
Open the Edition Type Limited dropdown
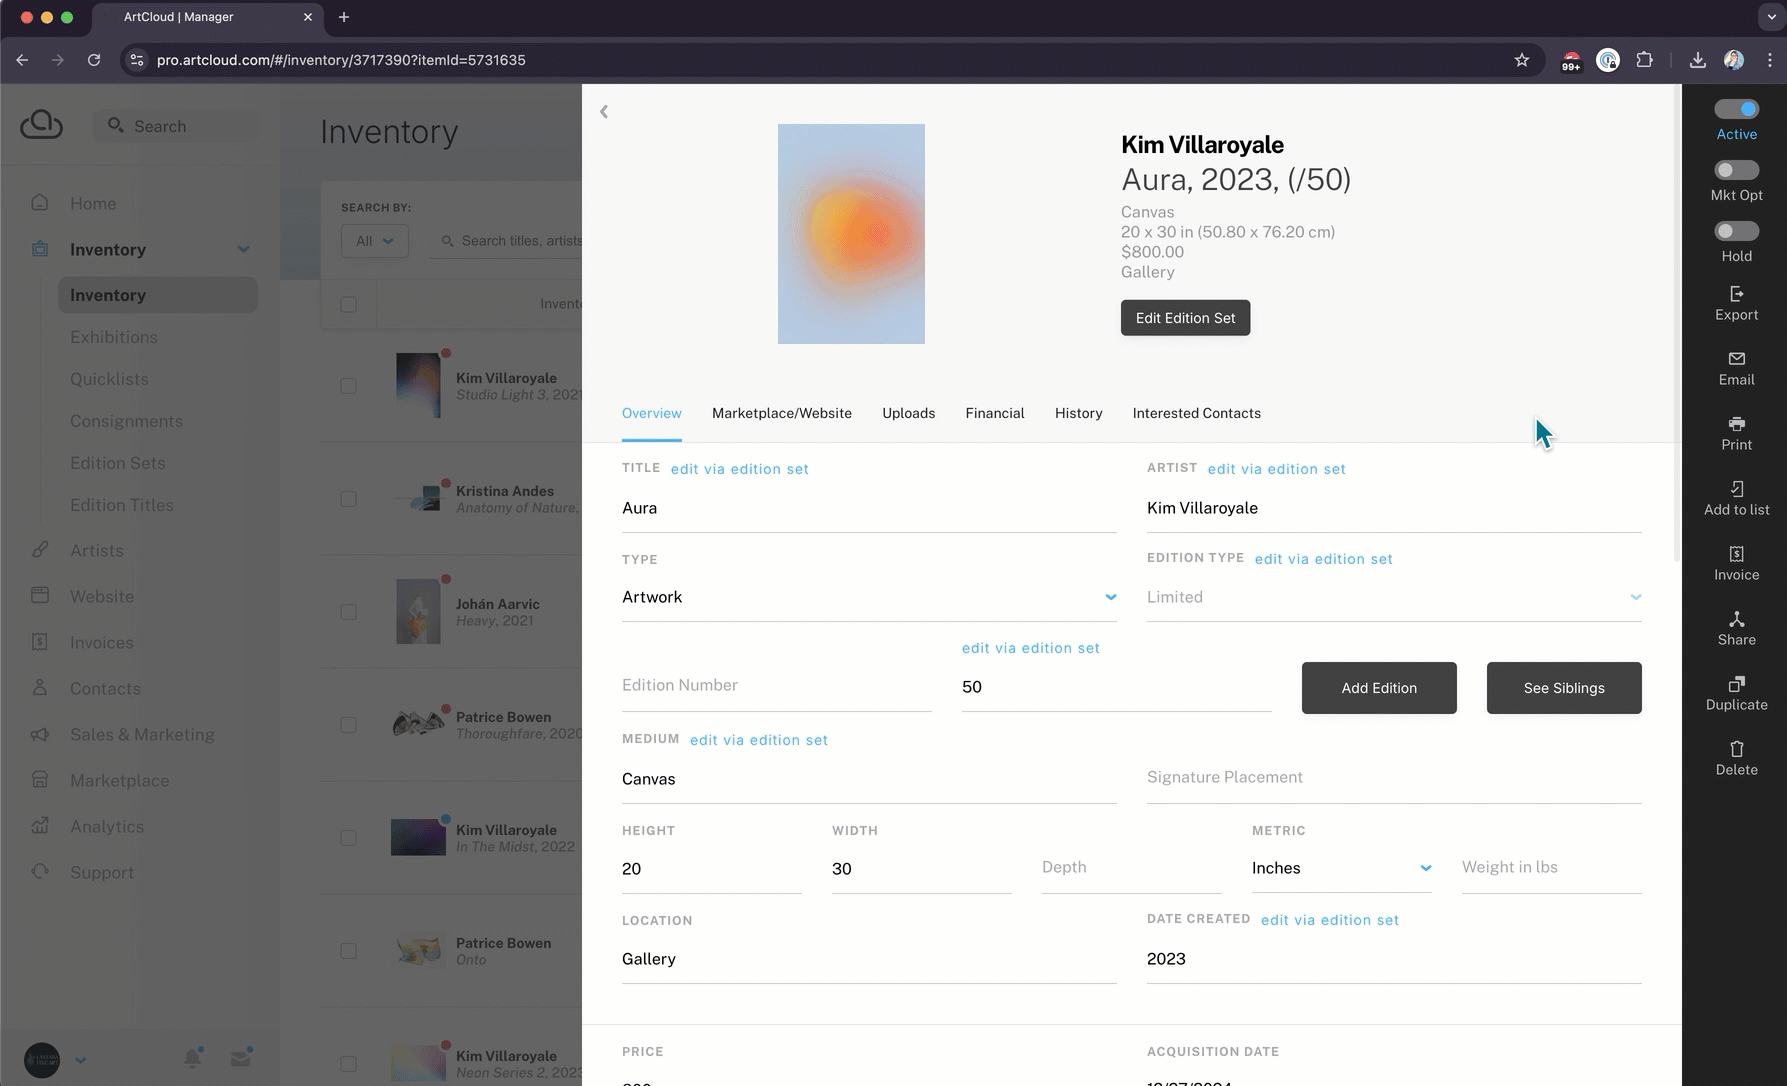tap(1394, 597)
